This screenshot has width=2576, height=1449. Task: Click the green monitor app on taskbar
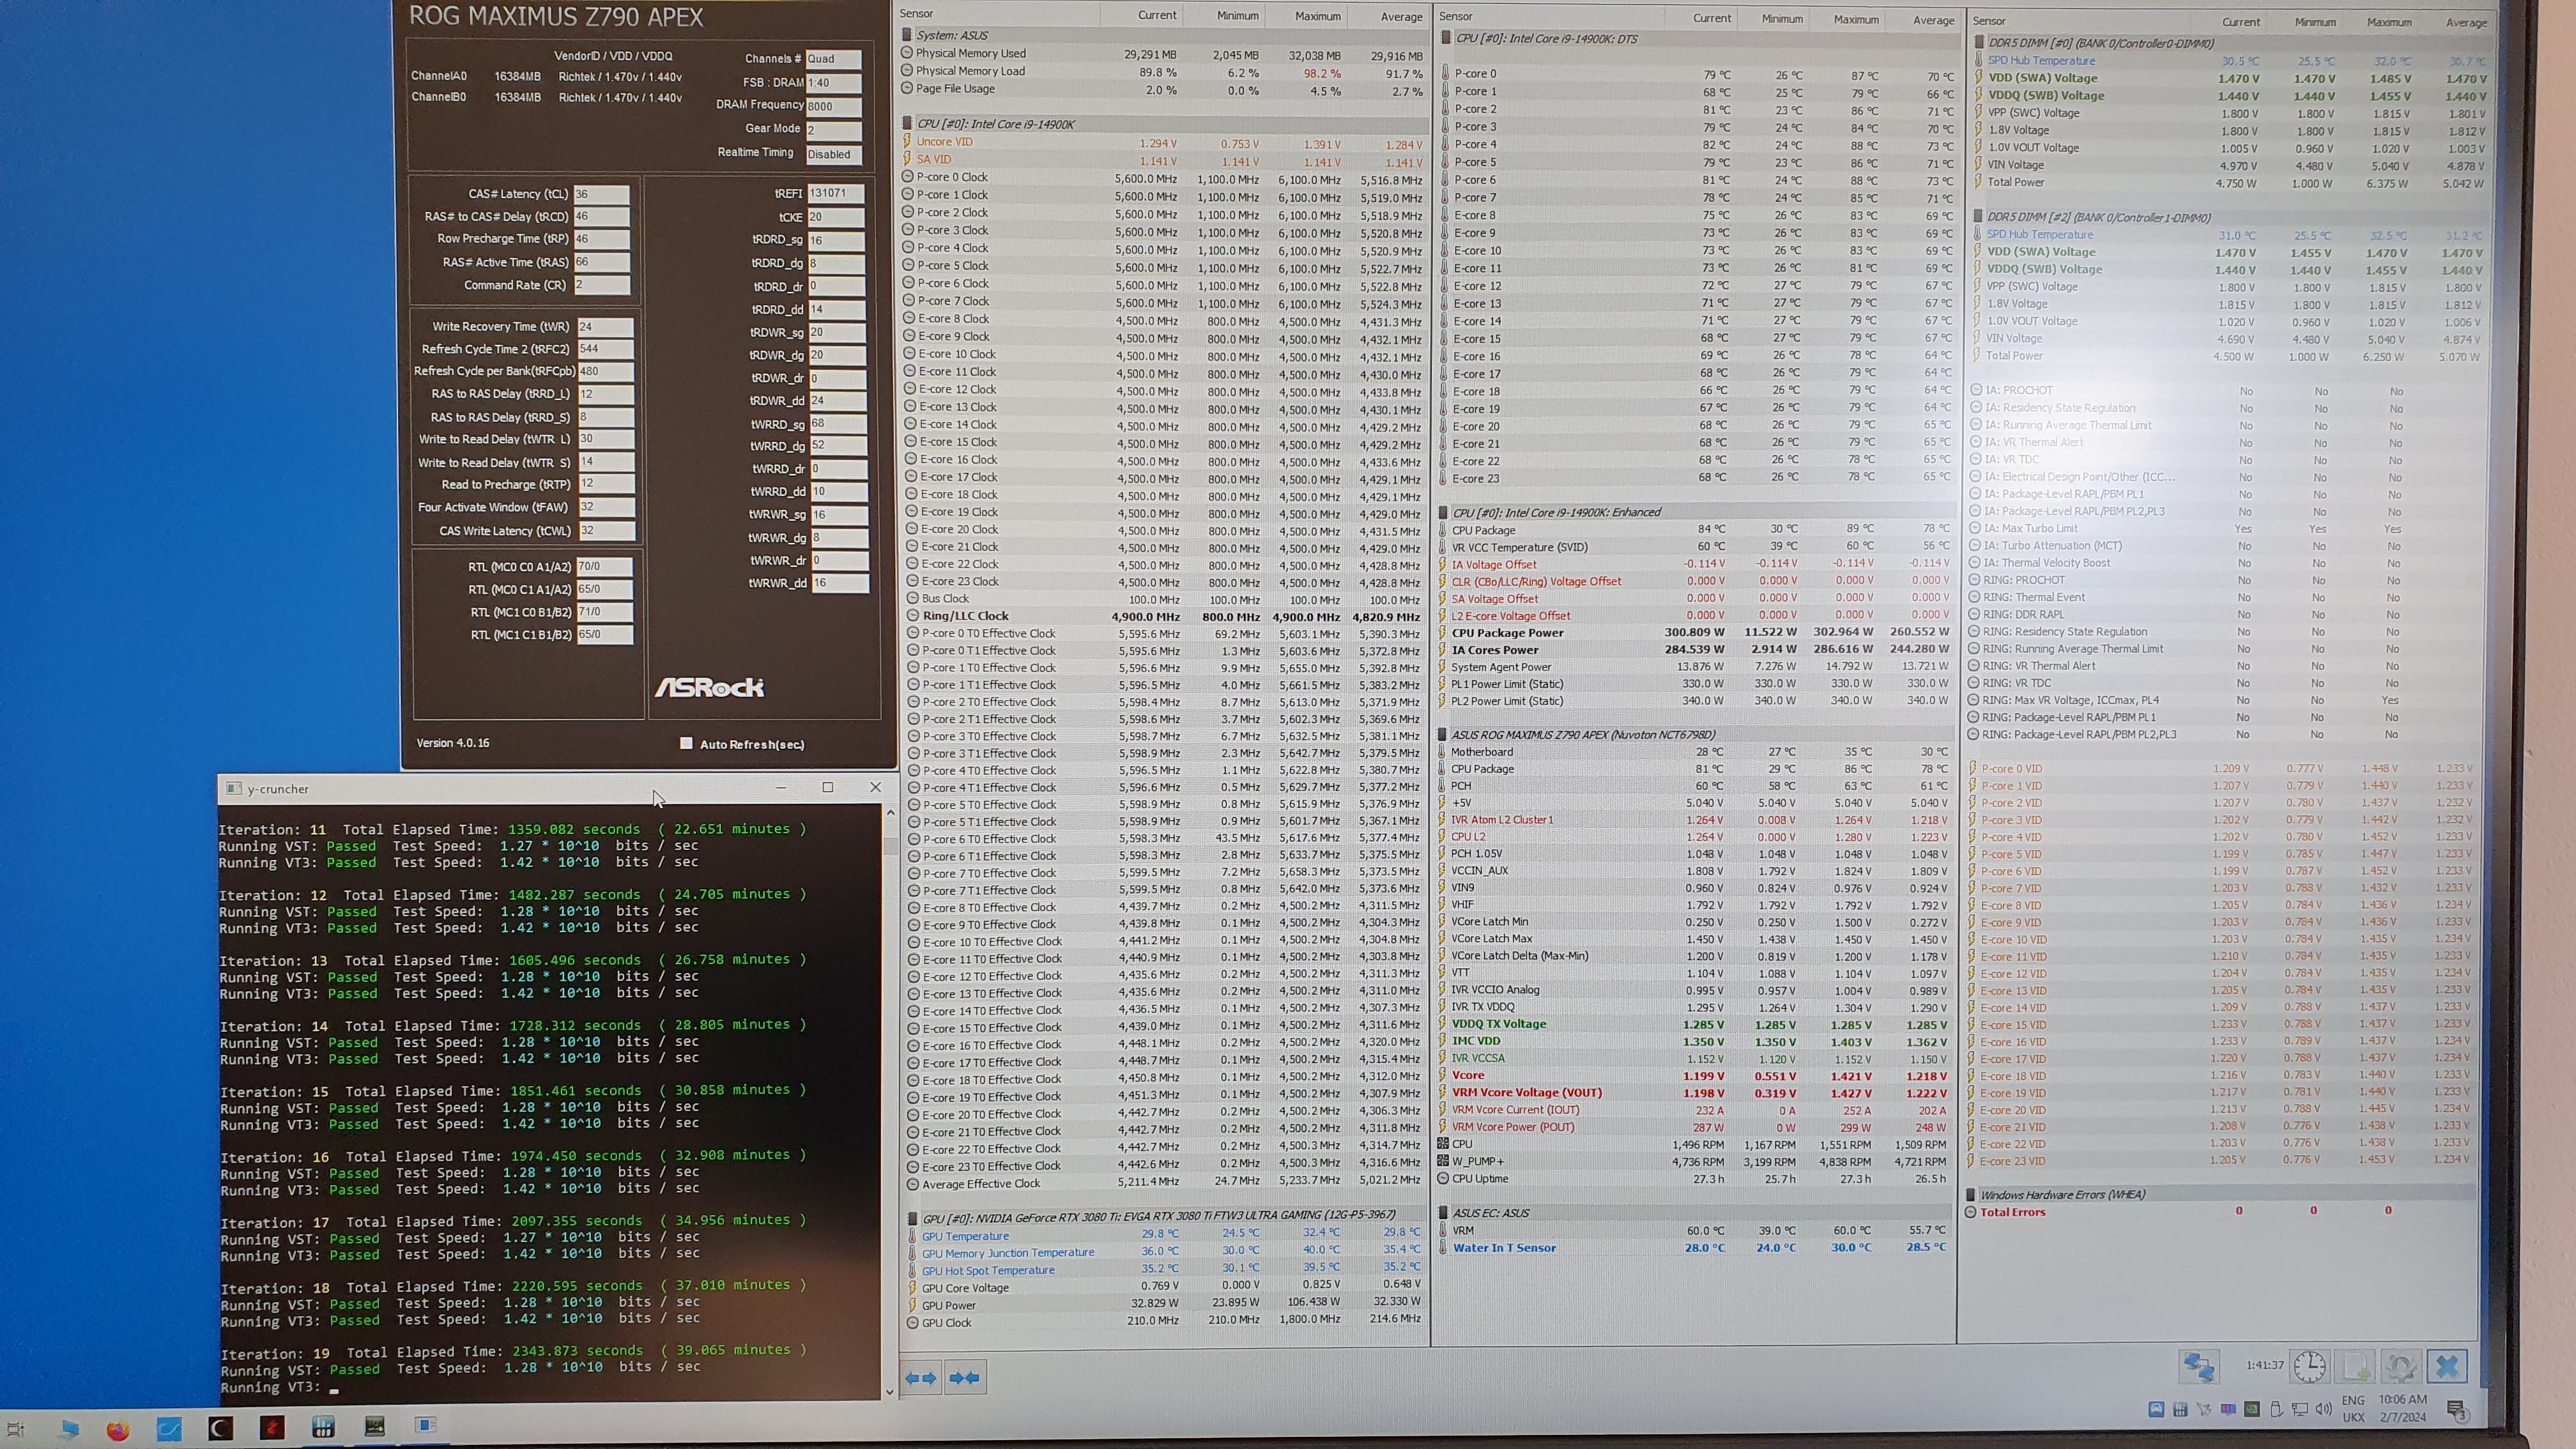(375, 1426)
